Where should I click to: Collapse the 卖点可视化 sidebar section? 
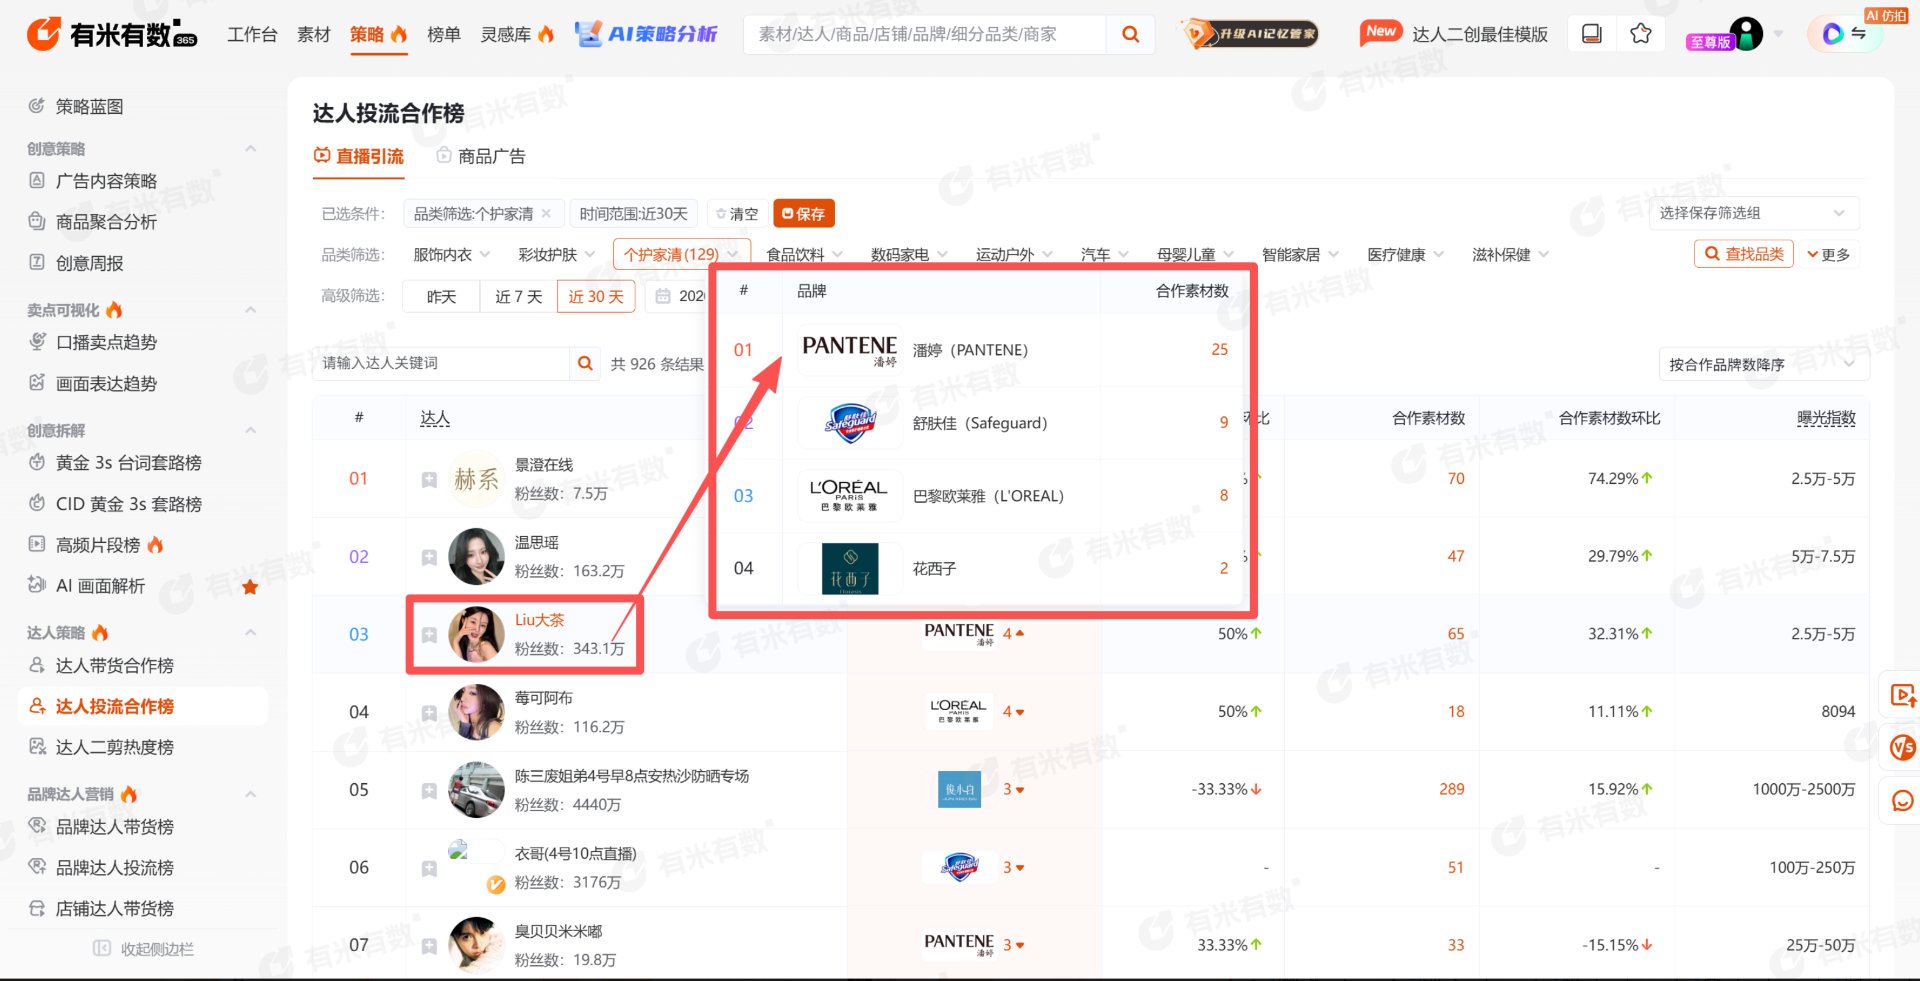click(x=251, y=310)
